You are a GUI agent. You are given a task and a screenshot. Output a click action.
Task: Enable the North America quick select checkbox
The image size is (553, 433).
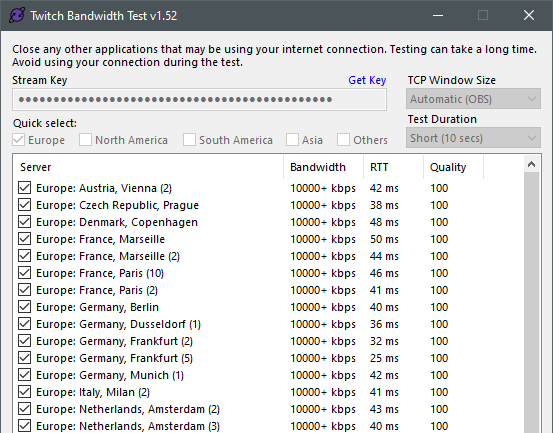coord(85,140)
